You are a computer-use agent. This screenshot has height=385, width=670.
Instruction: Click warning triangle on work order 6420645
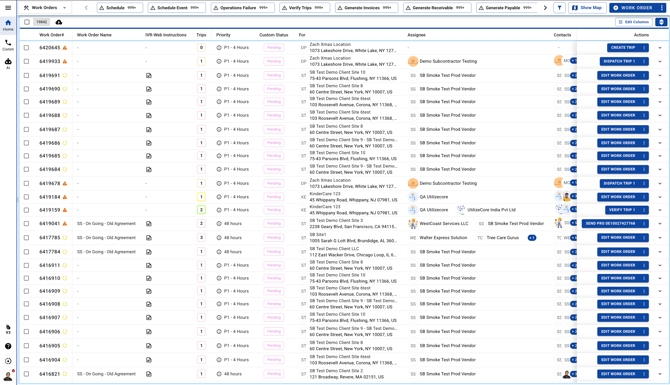click(x=65, y=48)
